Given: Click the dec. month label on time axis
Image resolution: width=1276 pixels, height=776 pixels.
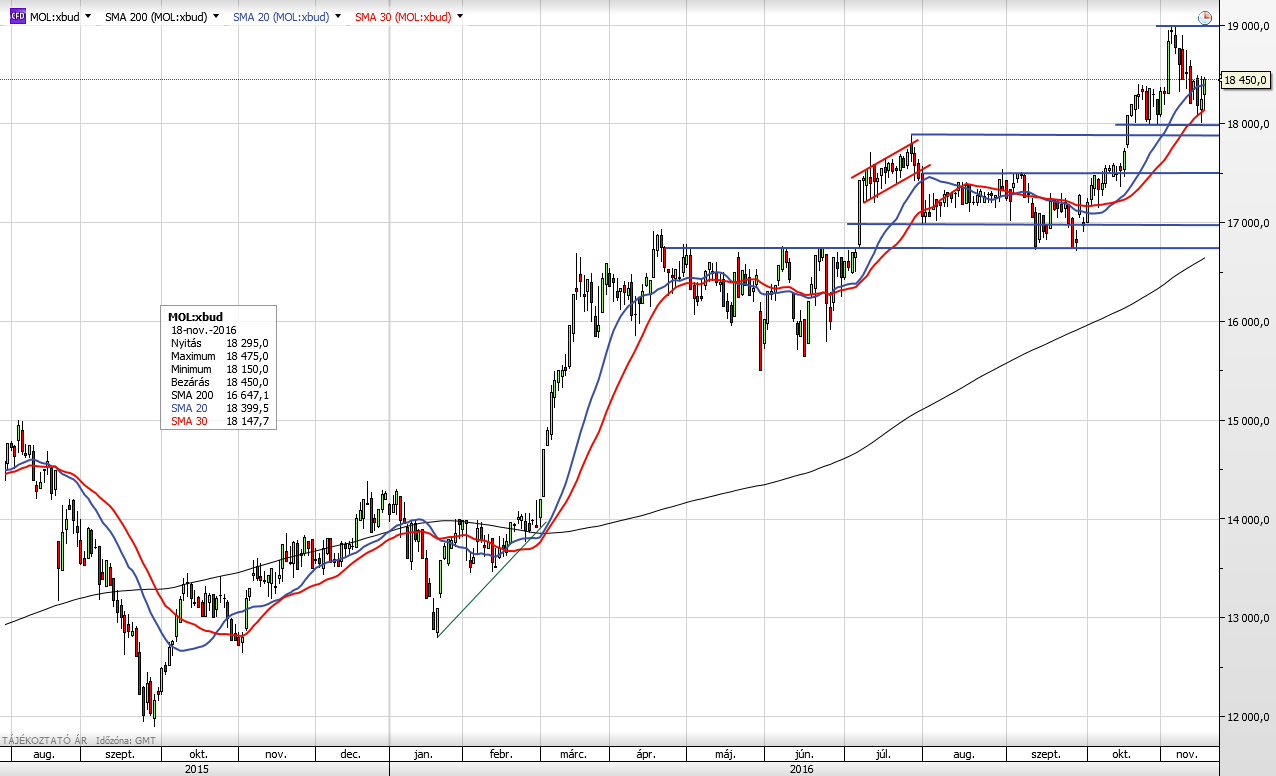Looking at the screenshot, I should 350,755.
